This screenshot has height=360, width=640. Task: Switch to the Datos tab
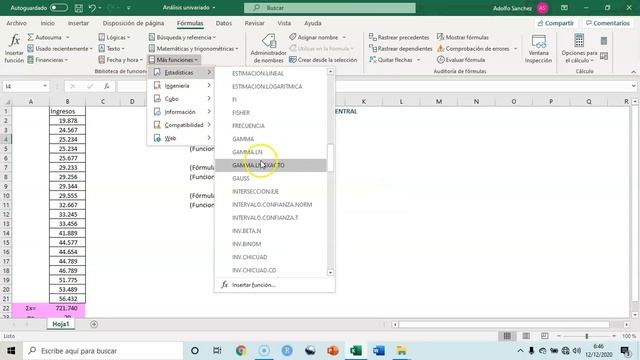[224, 23]
